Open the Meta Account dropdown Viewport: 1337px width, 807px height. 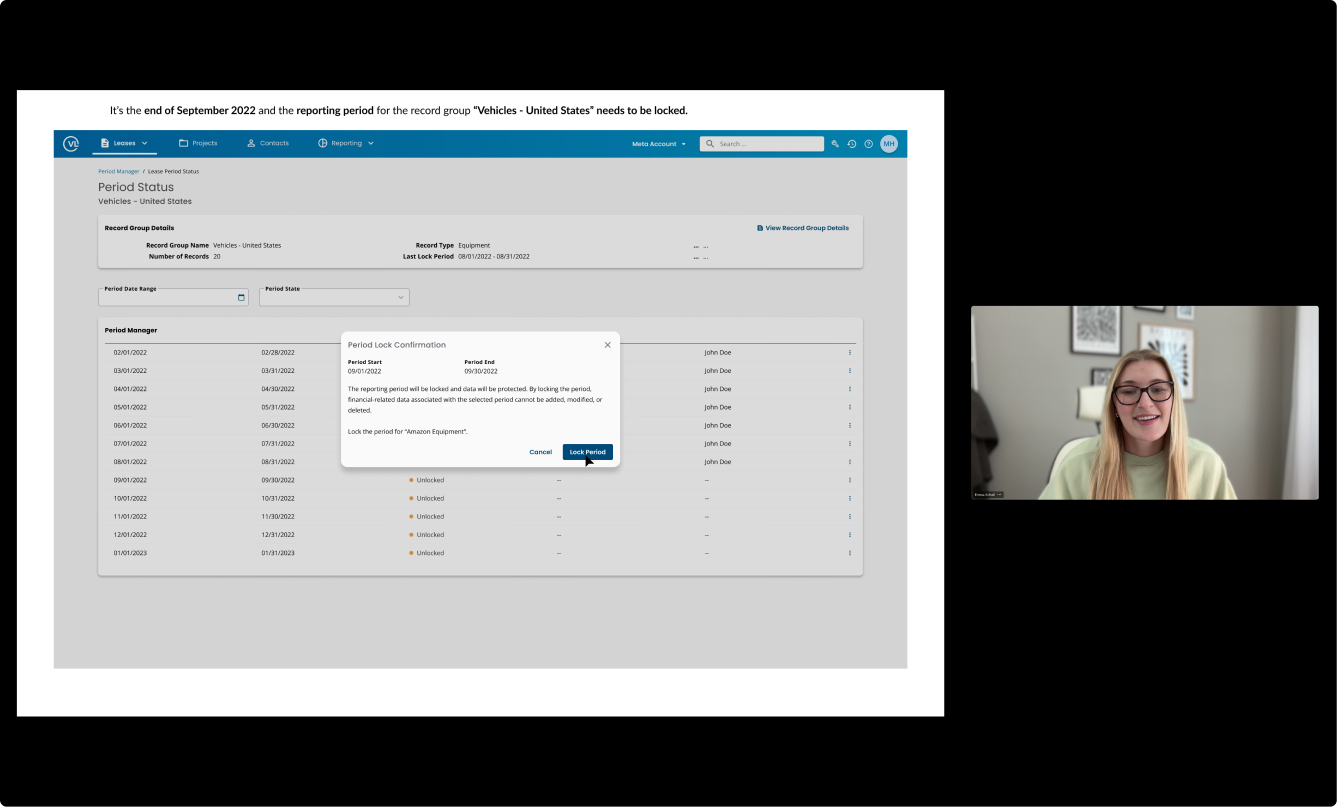pos(659,144)
